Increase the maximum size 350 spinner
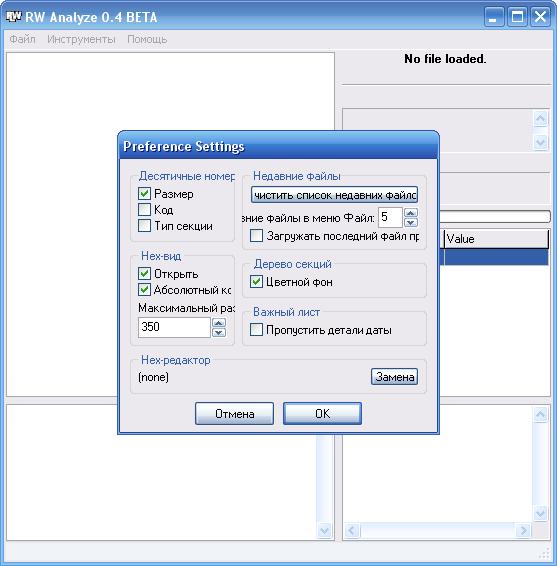This screenshot has height=566, width=557. click(219, 322)
